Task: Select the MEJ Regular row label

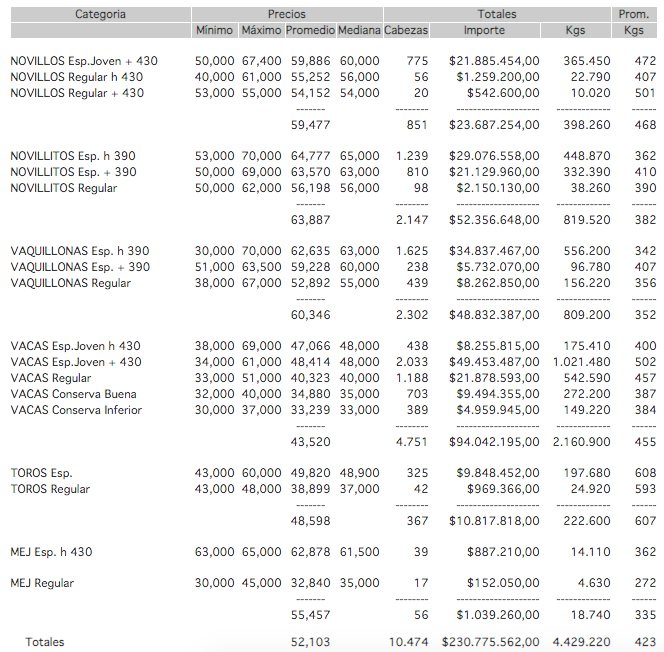Action: (x=42, y=584)
